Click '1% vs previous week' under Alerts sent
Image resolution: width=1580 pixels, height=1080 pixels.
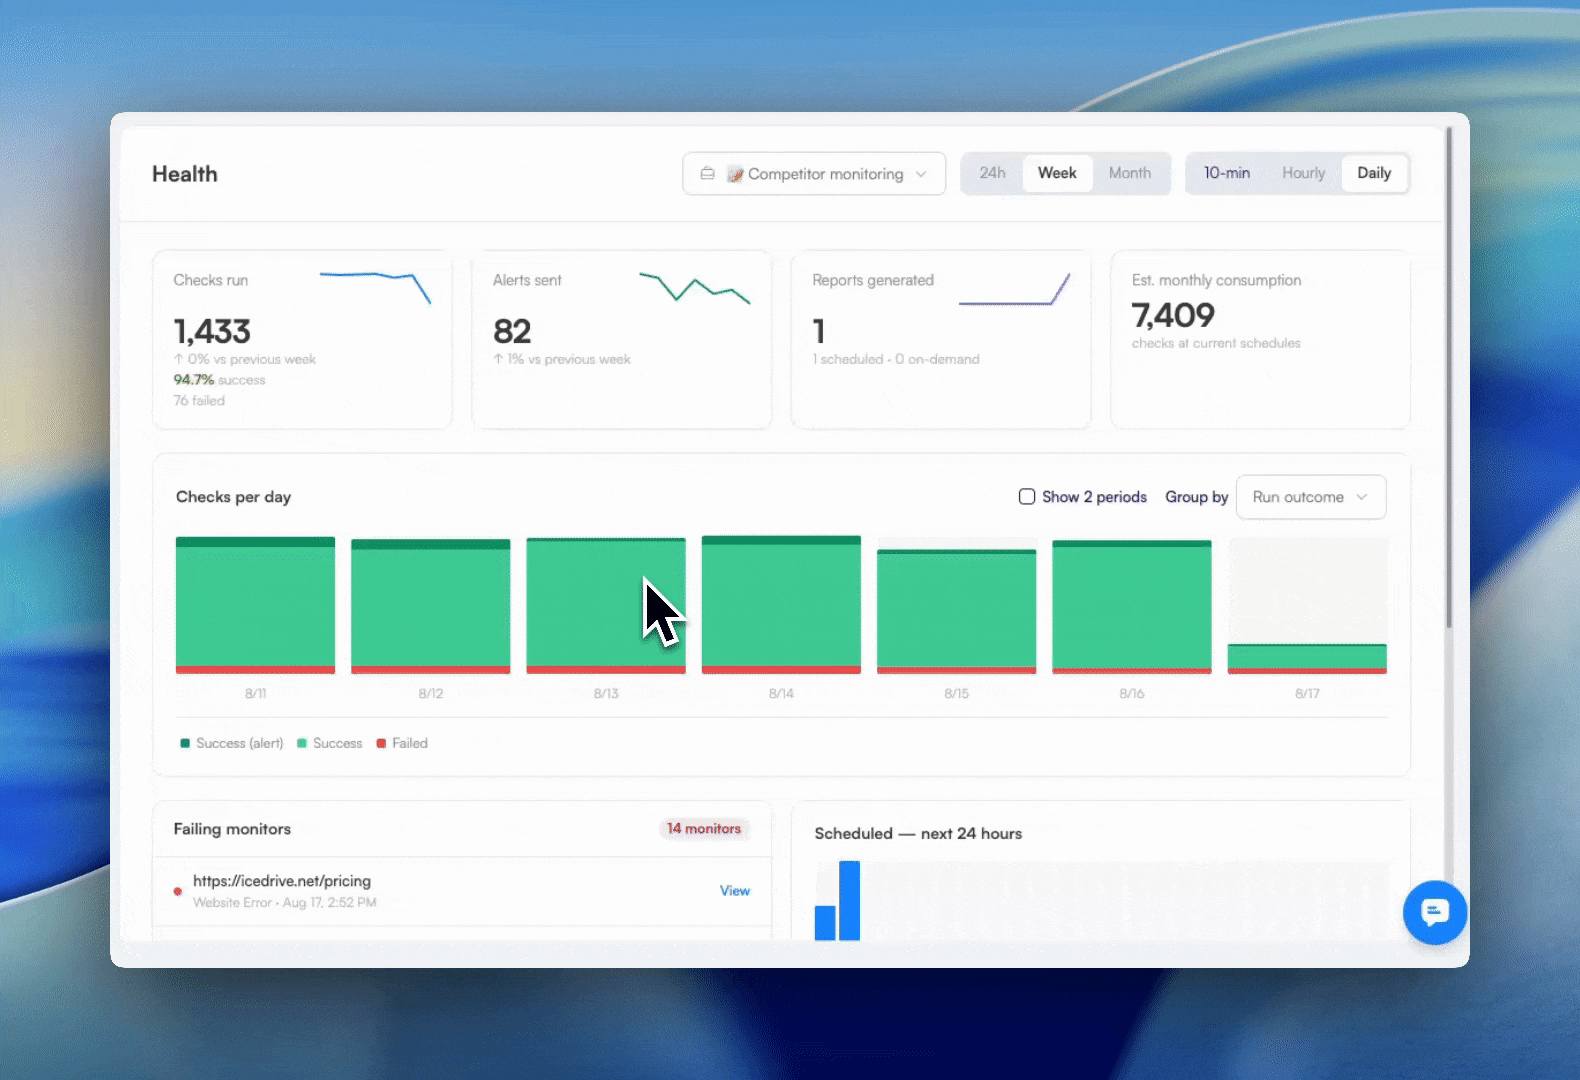(x=562, y=359)
